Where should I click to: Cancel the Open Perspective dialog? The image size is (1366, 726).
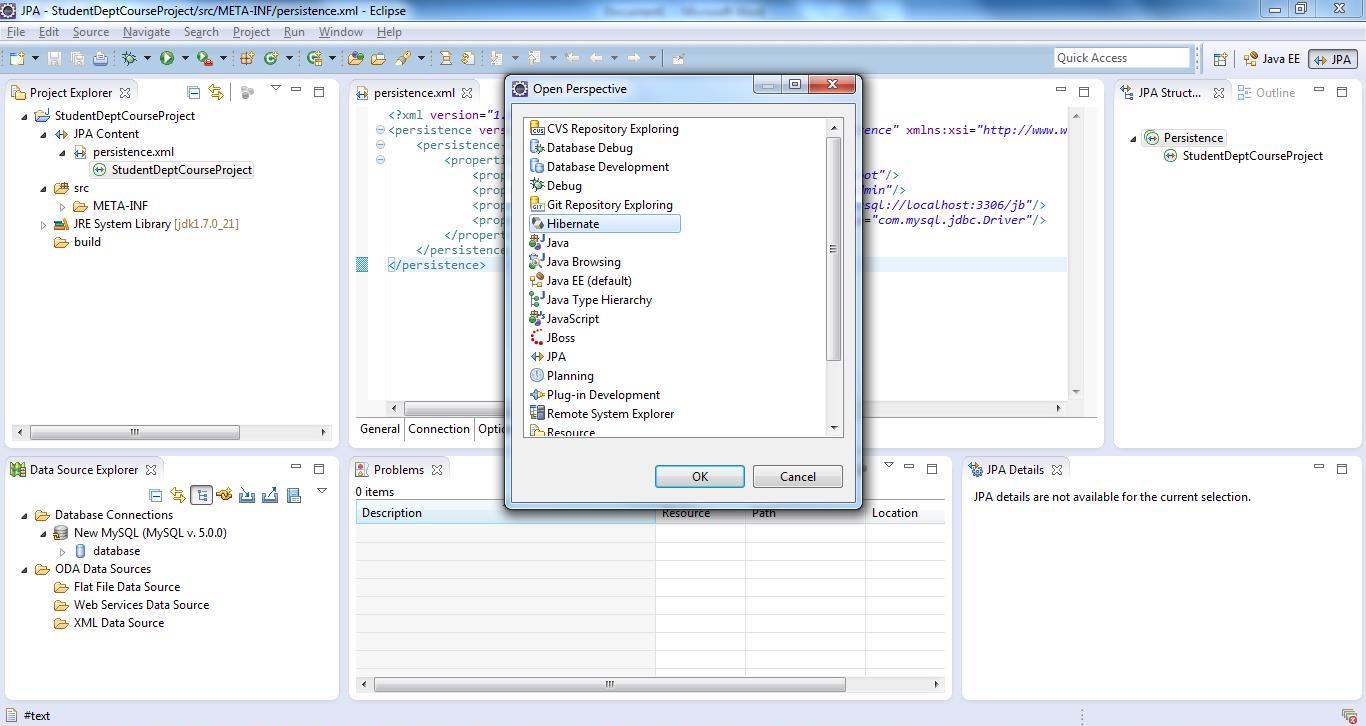click(x=797, y=477)
